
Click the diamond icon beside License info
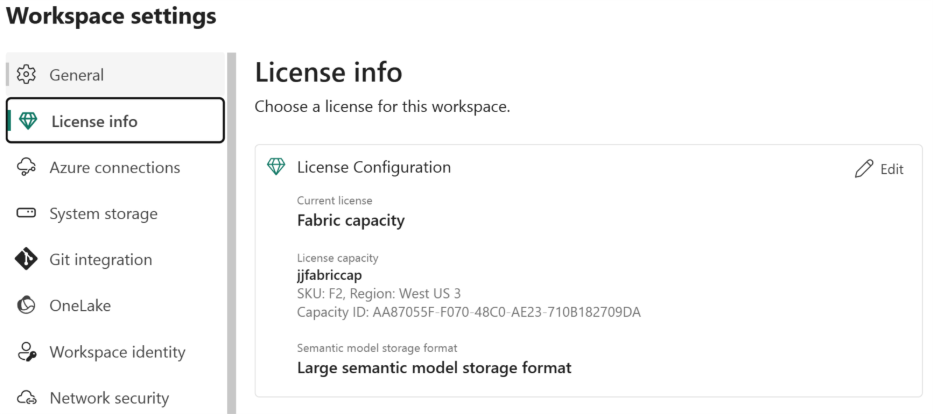[x=27, y=122]
